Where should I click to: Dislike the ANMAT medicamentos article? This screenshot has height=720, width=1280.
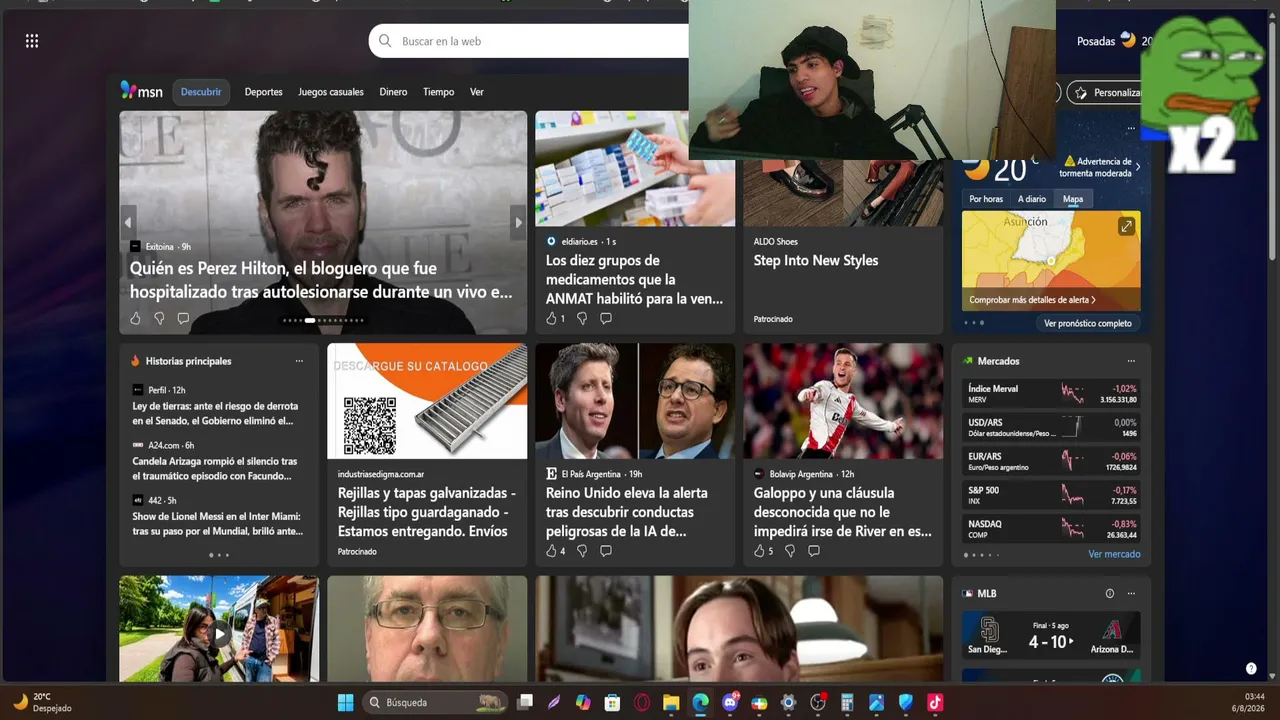point(582,318)
